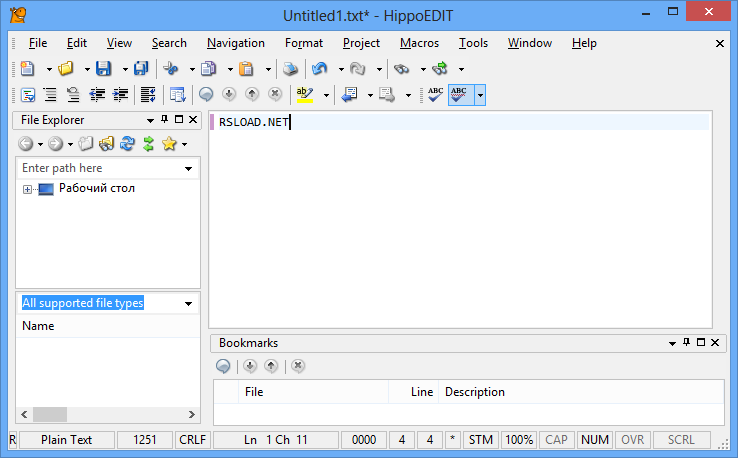Click the Favorites star icon in File Explorer

point(169,143)
